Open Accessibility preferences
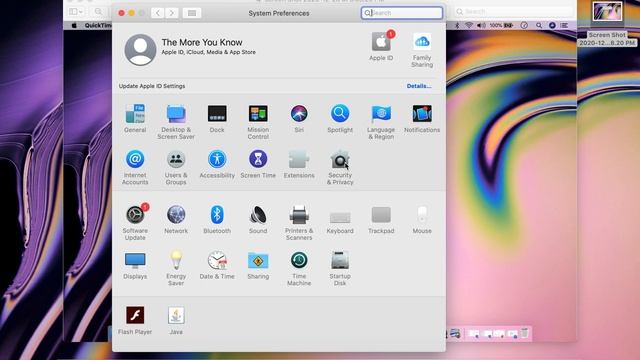 [x=217, y=159]
